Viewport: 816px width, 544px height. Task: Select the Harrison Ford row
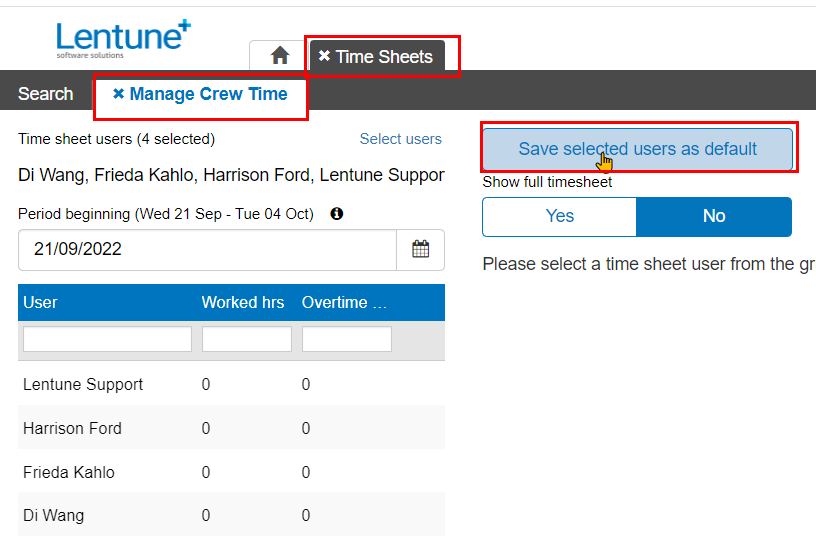tap(72, 428)
